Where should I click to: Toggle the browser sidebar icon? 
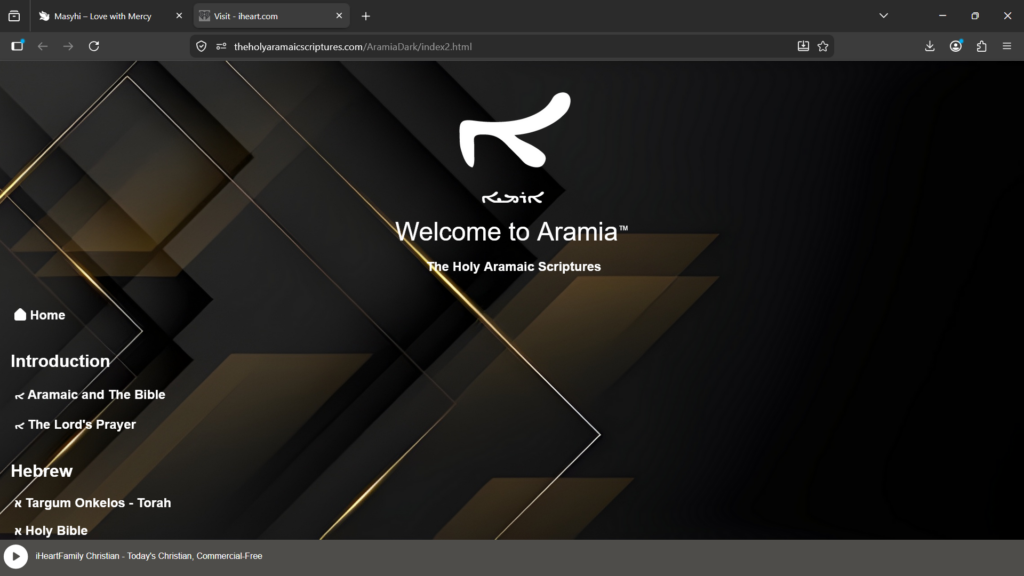[x=17, y=46]
